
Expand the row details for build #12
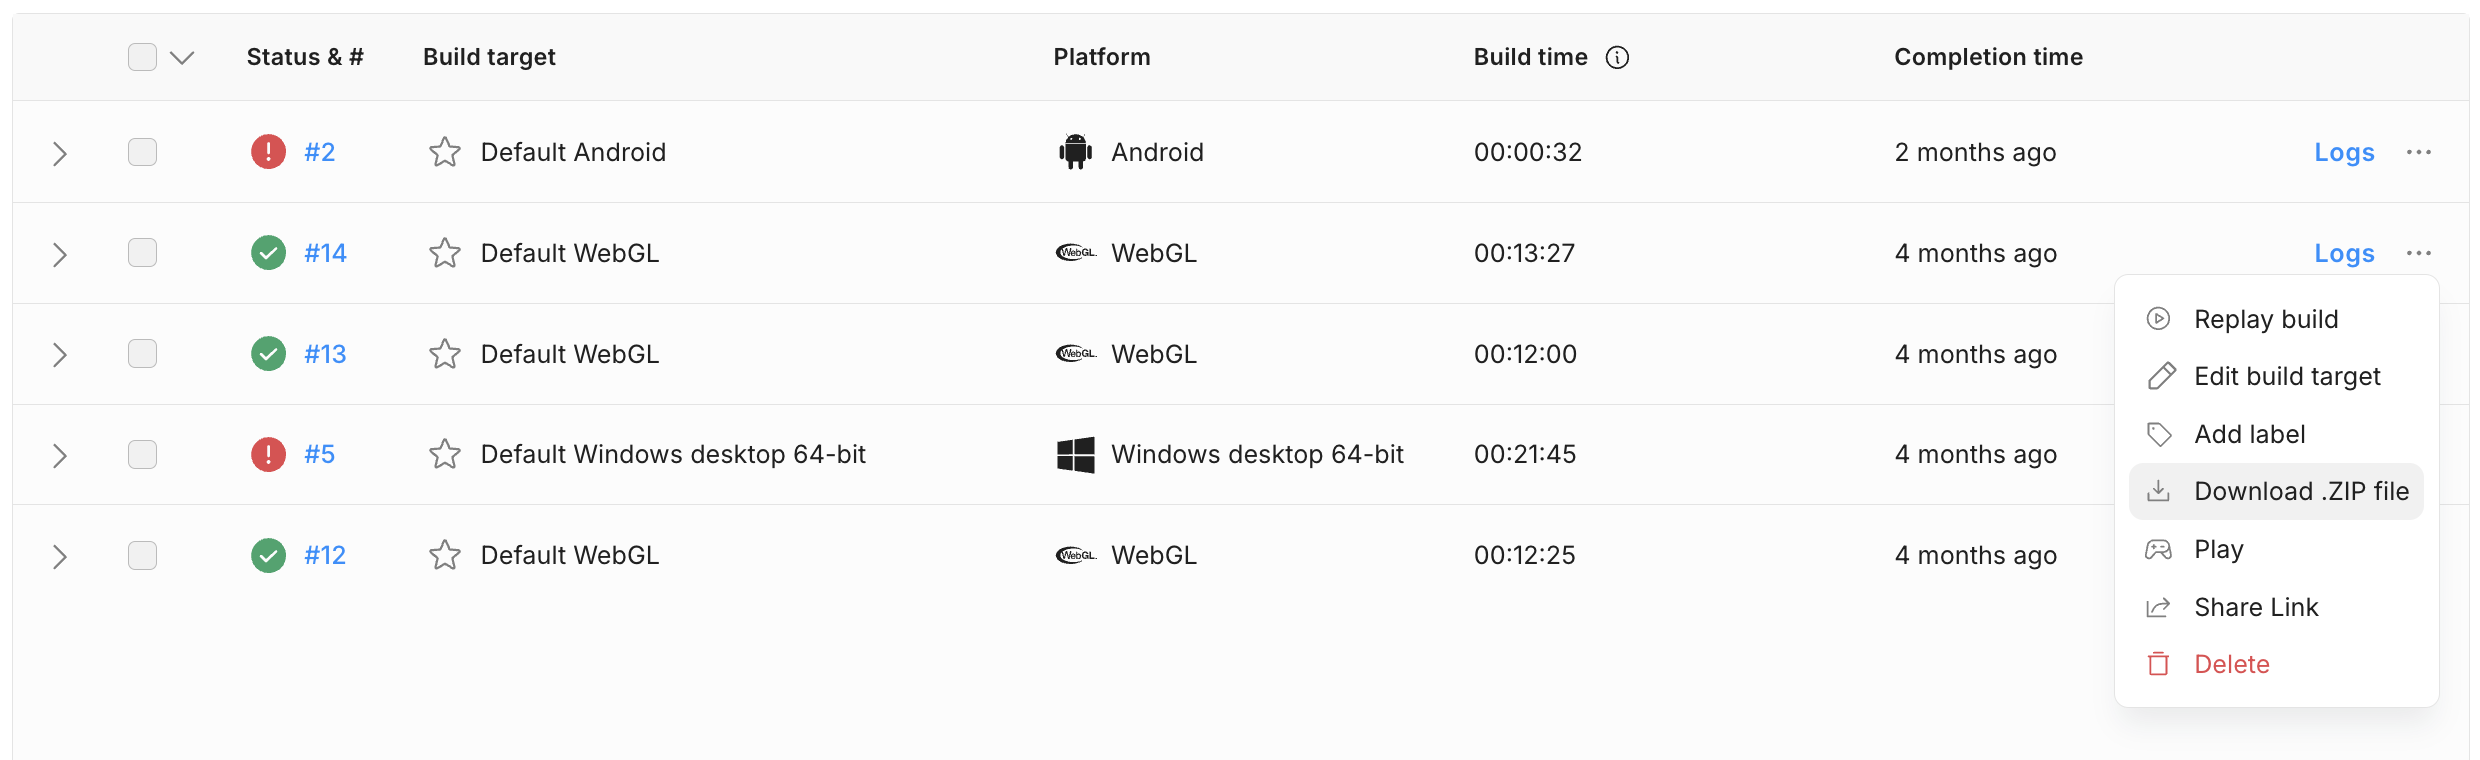60,554
